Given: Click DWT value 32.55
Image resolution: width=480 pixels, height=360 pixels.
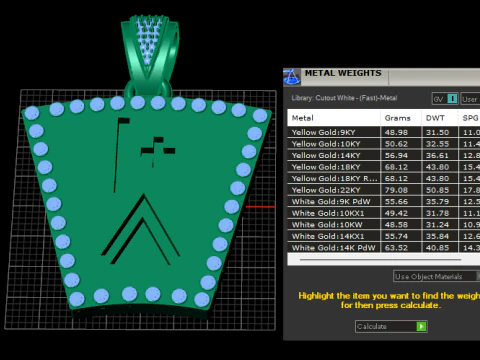Looking at the screenshot, I should [437, 144].
